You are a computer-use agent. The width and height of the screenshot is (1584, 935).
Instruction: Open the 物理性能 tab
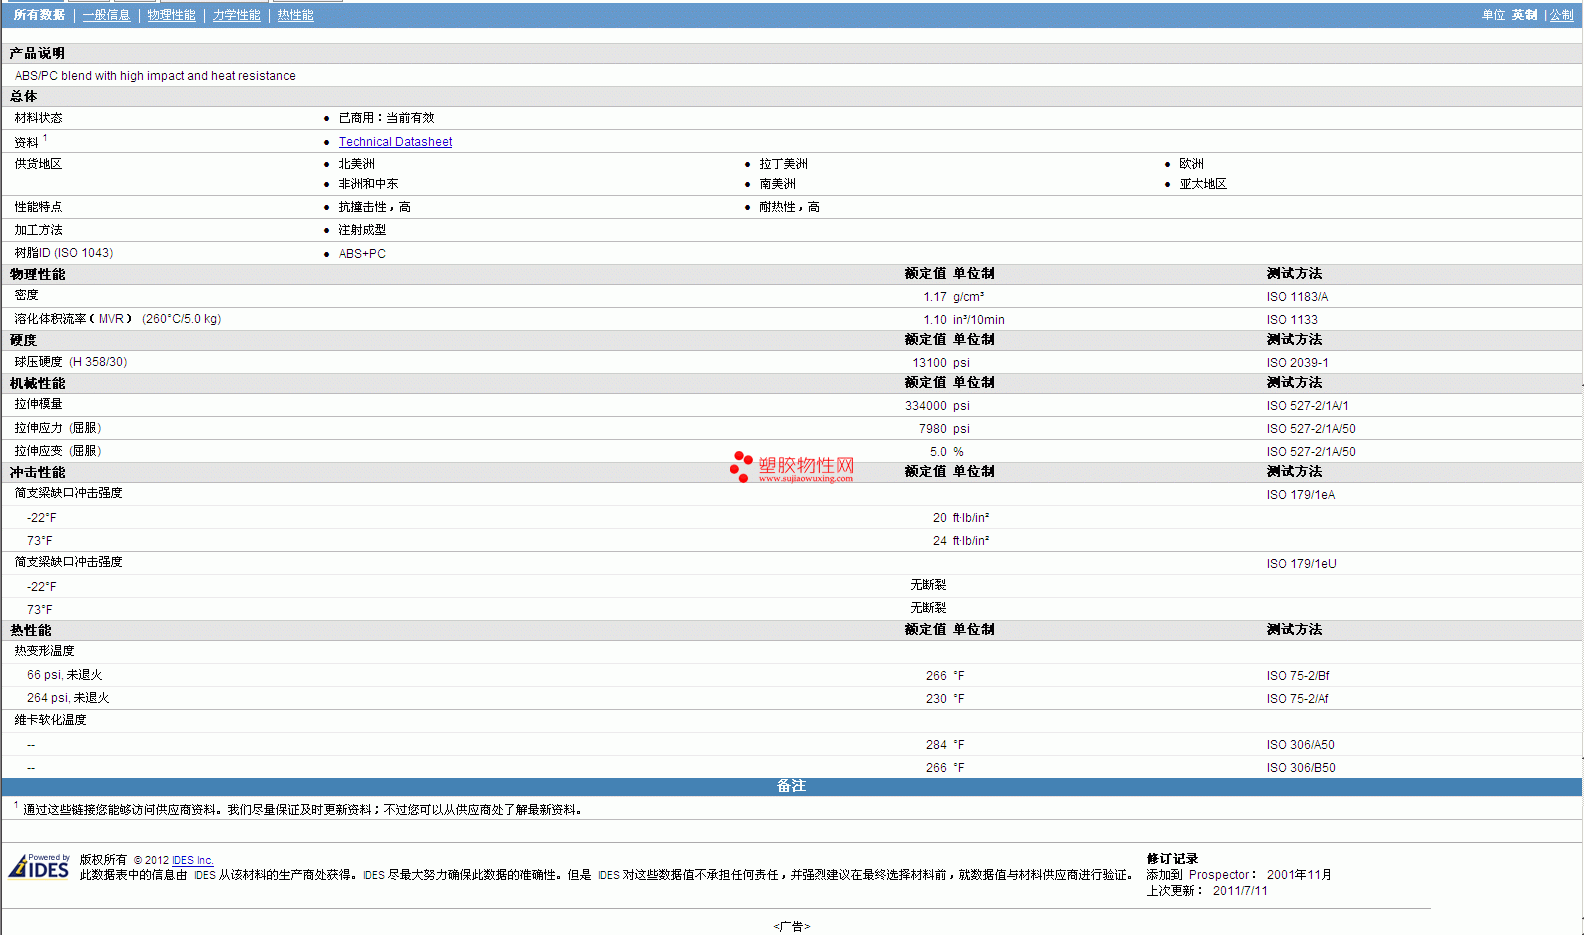[171, 15]
